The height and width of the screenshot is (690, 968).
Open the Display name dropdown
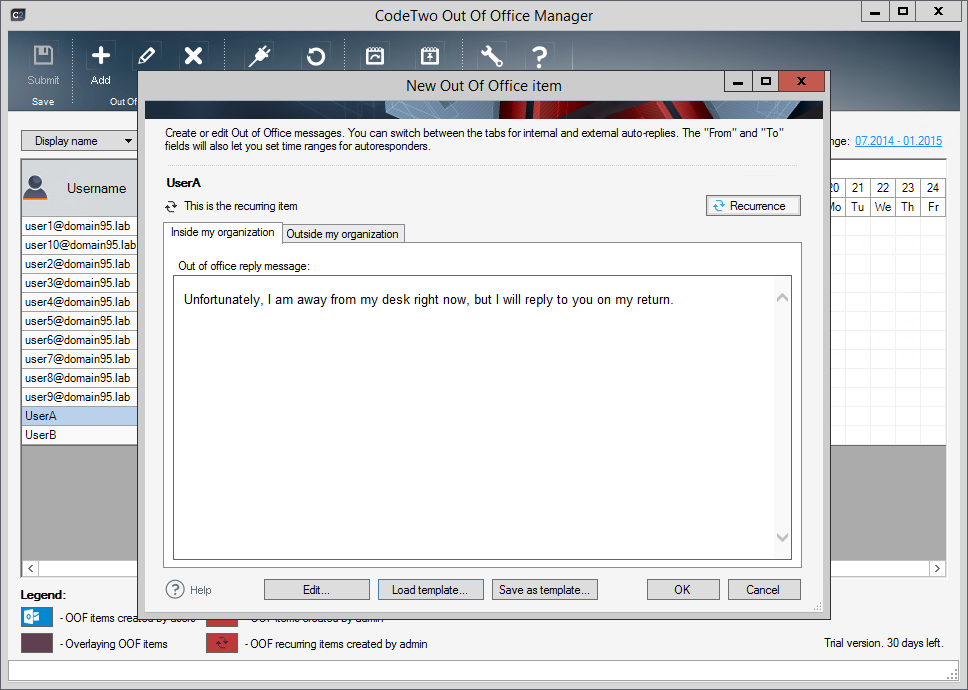pyautogui.click(x=78, y=141)
